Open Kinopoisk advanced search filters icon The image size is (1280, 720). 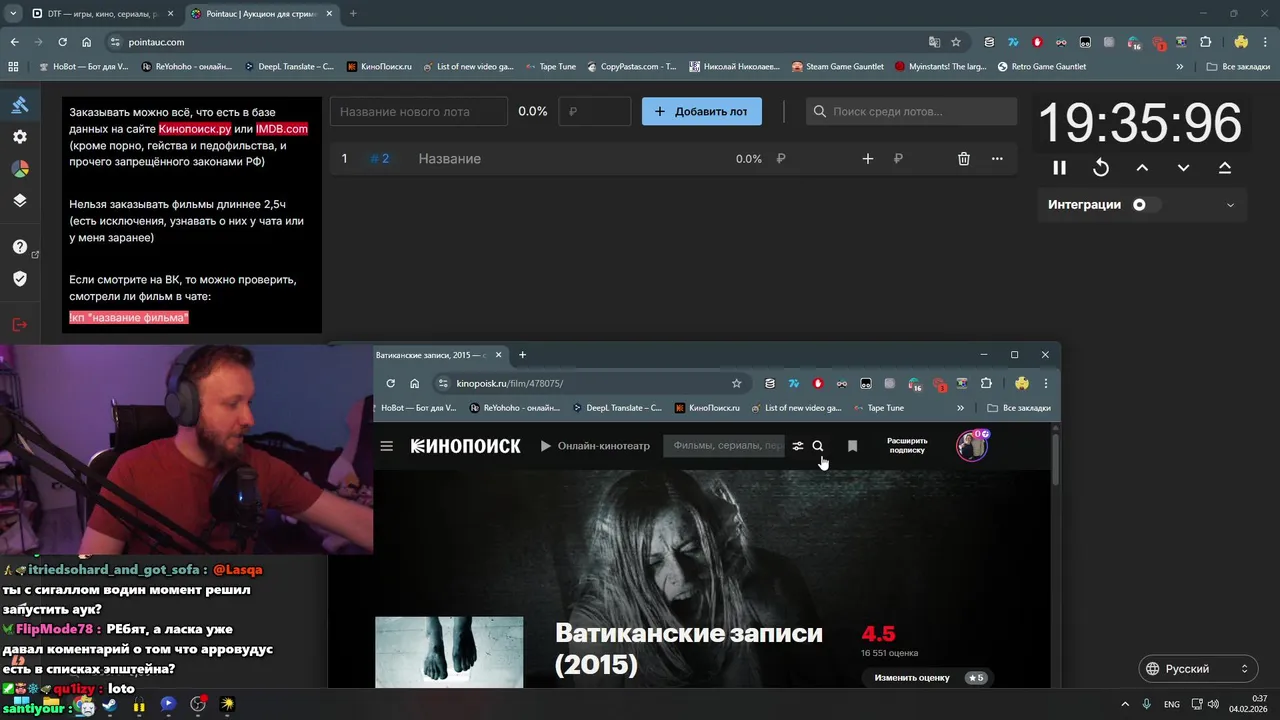tap(798, 446)
